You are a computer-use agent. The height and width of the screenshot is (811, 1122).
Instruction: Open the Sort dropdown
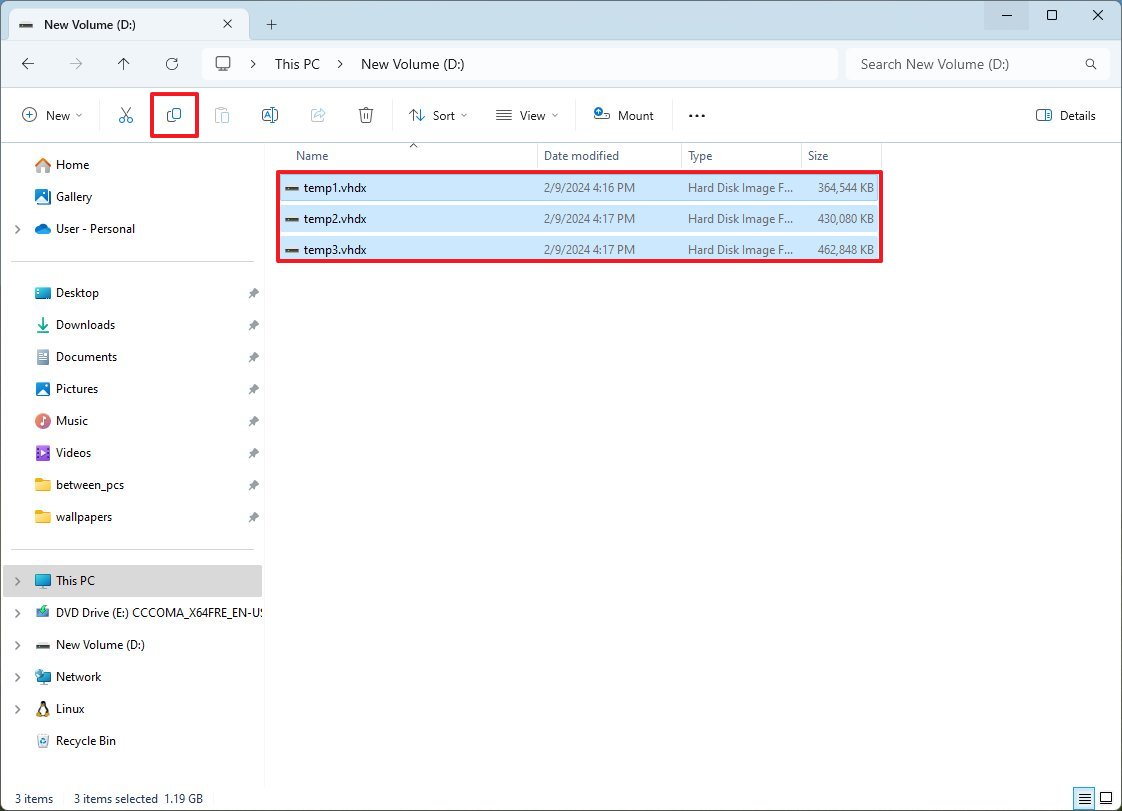coord(437,115)
